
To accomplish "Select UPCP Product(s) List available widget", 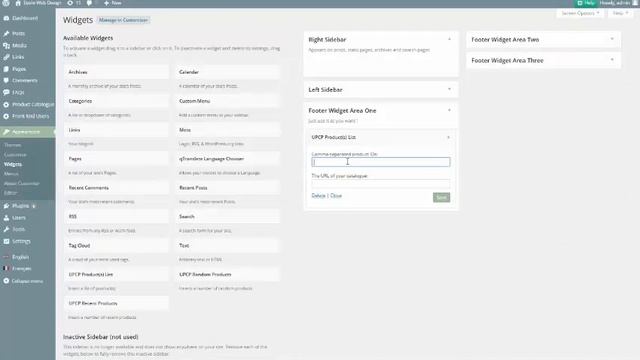I will pos(116,275).
